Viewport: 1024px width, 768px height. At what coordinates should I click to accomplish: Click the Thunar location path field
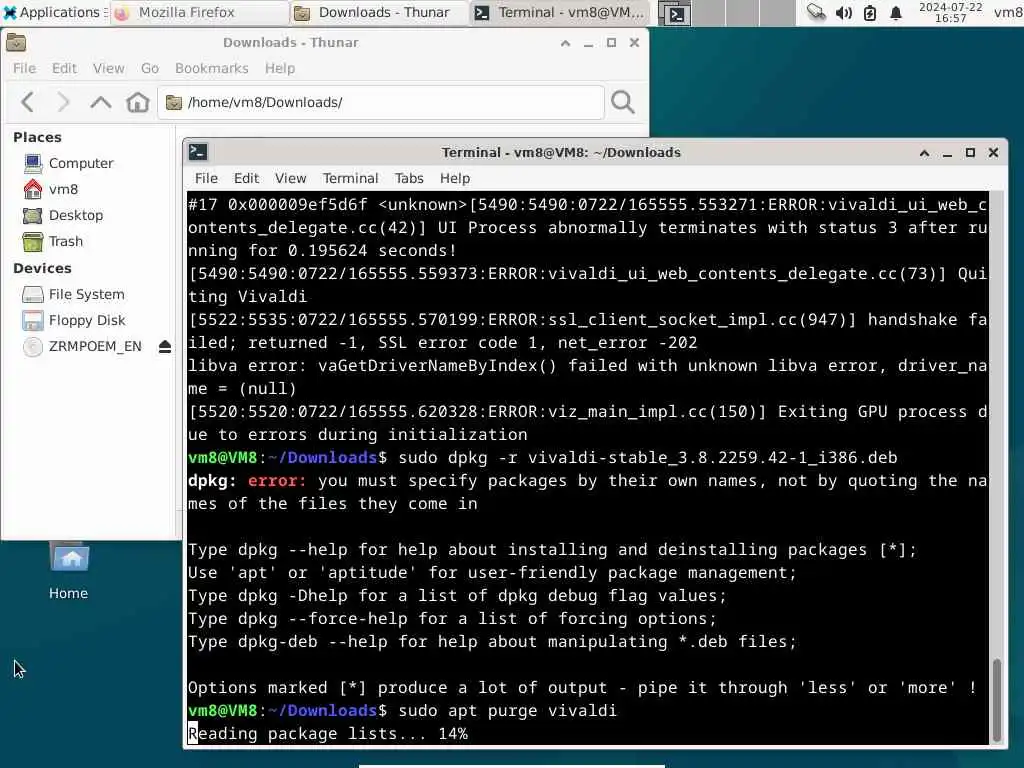click(x=381, y=103)
